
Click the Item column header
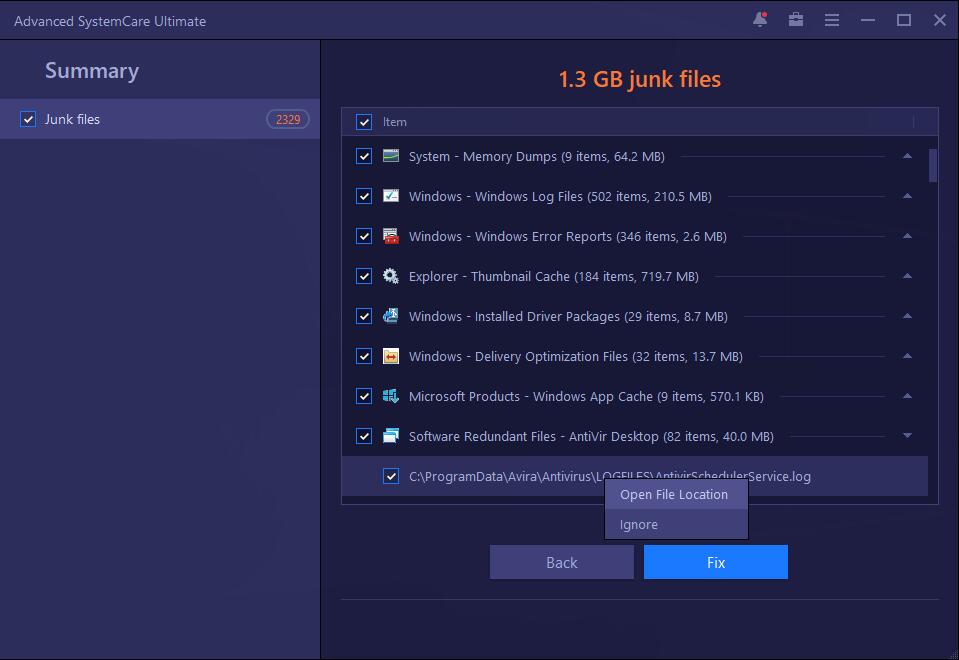tap(394, 122)
